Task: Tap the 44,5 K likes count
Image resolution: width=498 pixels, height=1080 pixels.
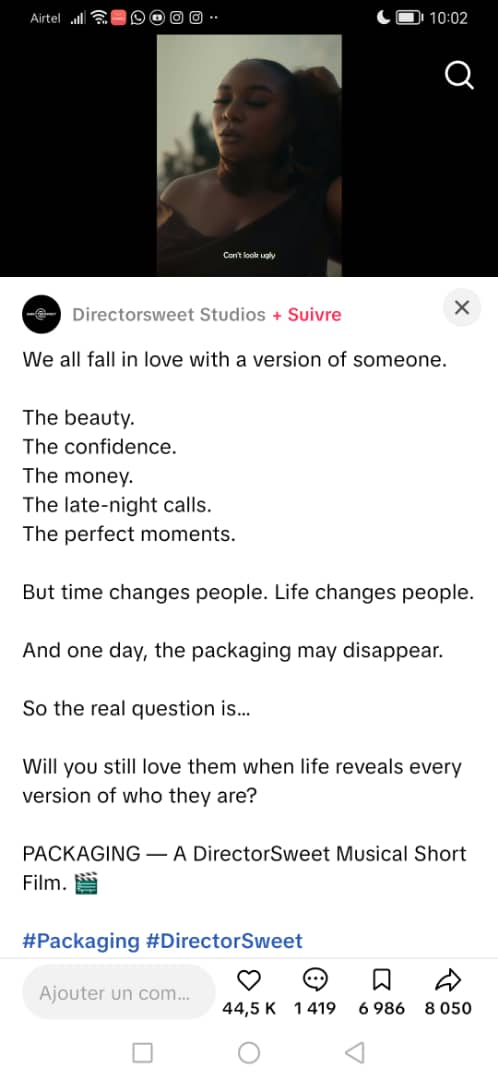Action: (x=249, y=1008)
